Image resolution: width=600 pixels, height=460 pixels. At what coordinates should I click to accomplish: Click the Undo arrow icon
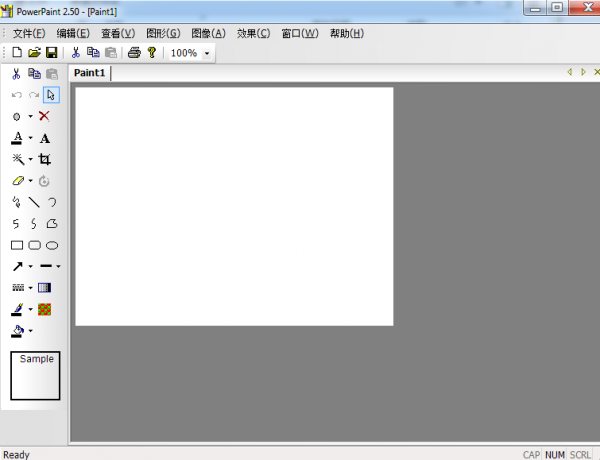[16, 95]
